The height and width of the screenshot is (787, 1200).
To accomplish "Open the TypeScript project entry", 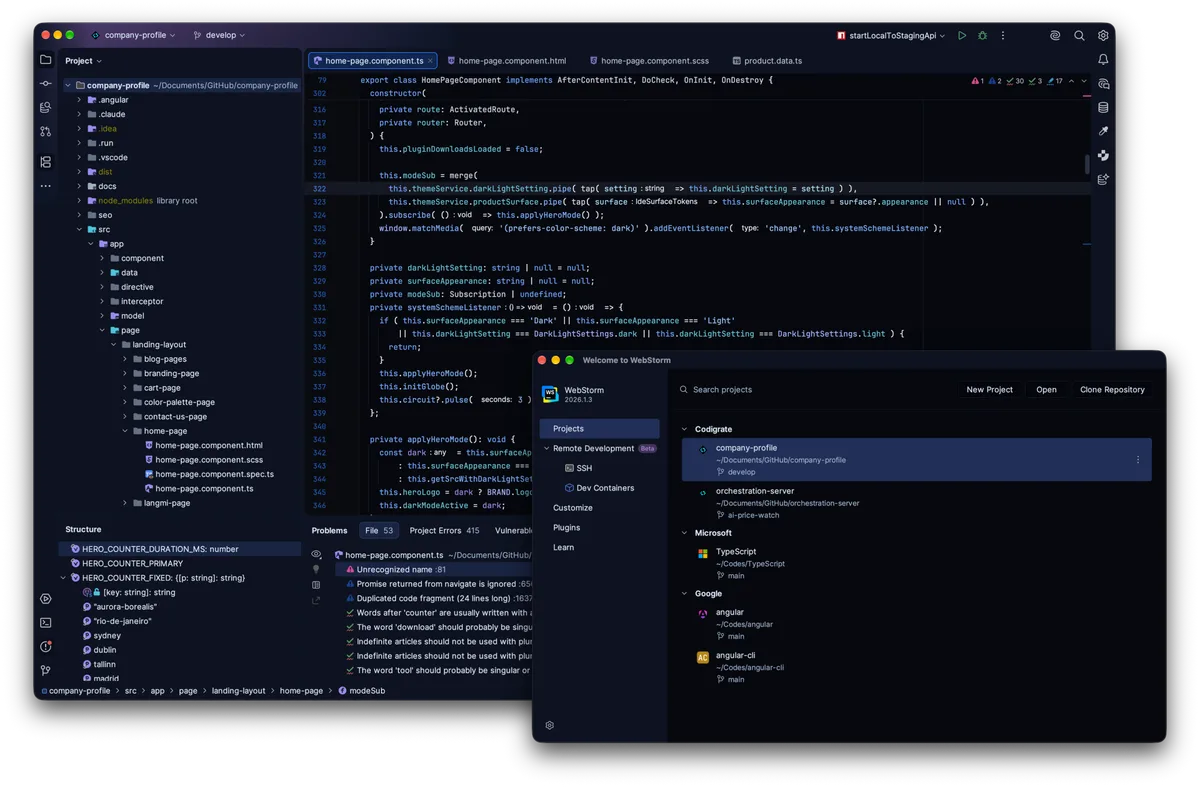I will [917, 563].
